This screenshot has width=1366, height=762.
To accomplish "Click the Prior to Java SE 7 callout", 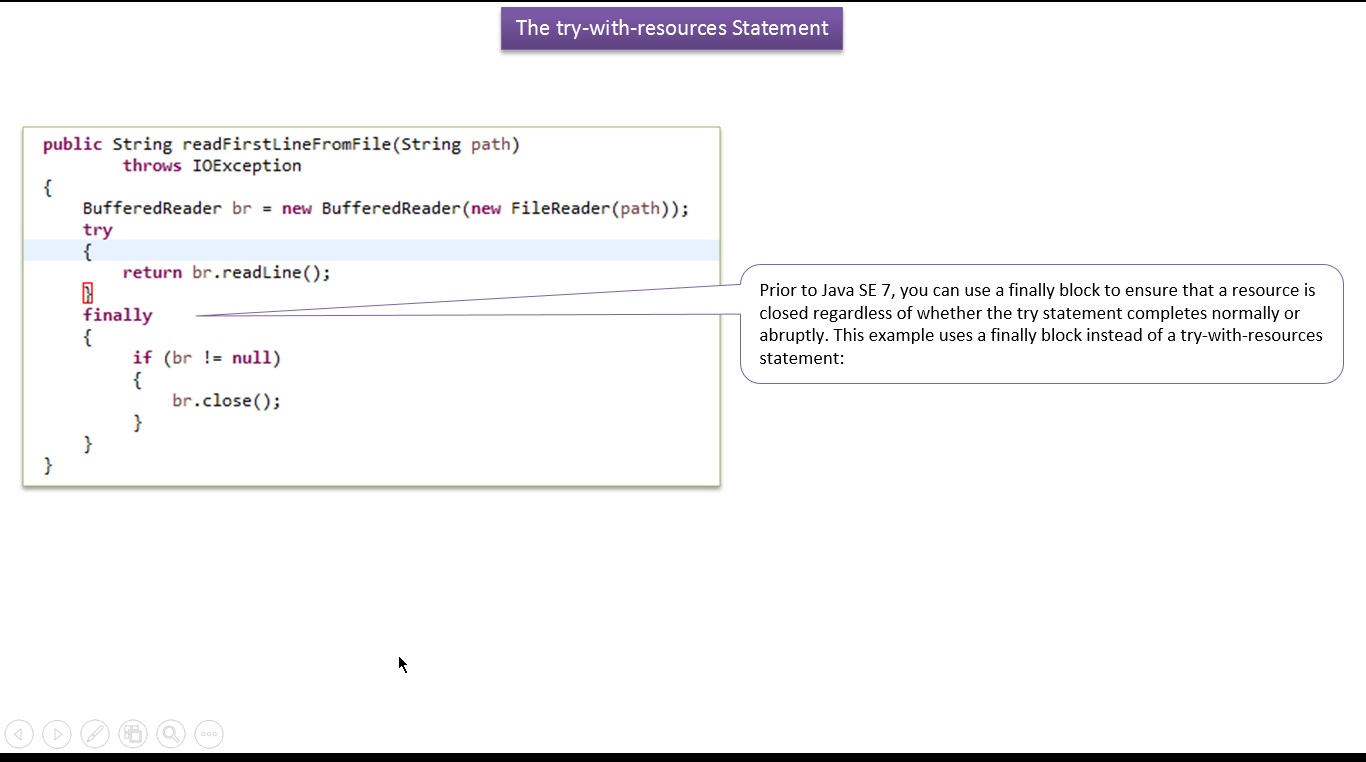I will click(x=1041, y=324).
